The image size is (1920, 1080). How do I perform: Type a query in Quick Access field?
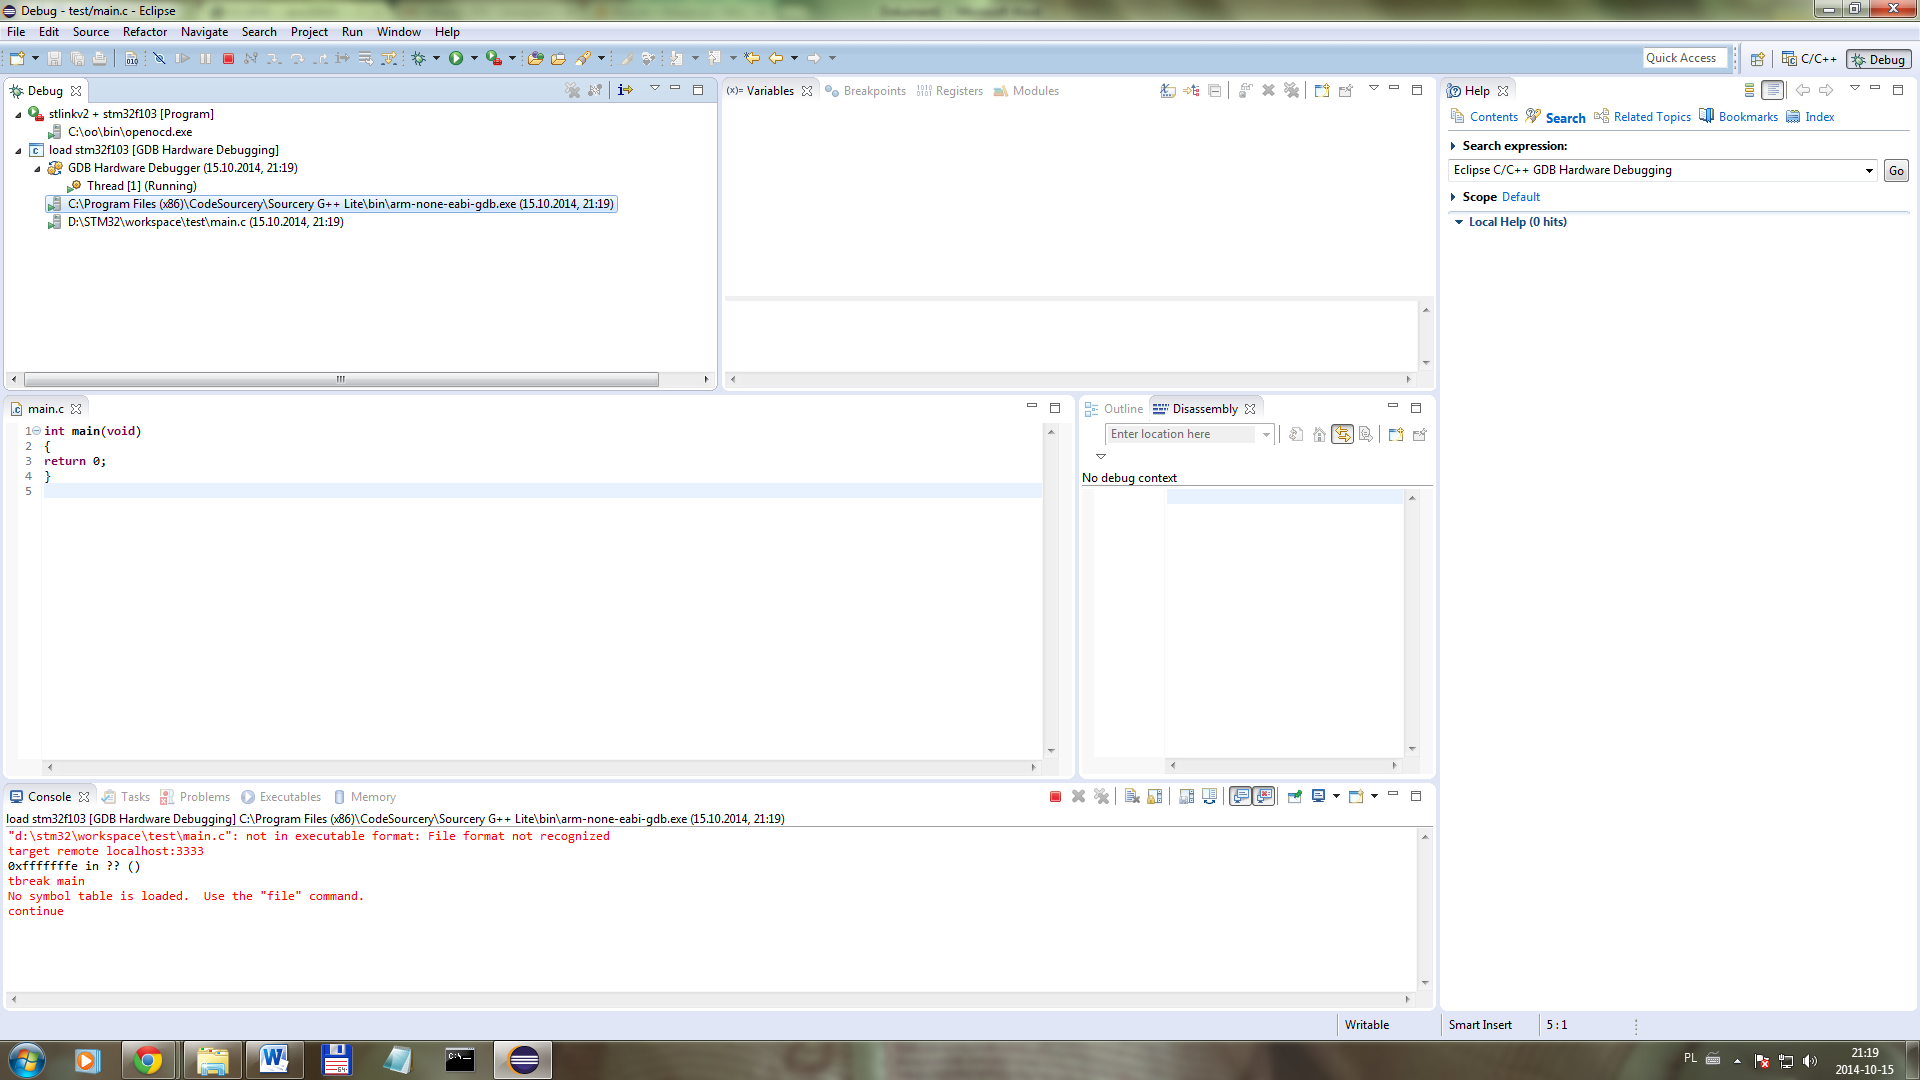1684,57
